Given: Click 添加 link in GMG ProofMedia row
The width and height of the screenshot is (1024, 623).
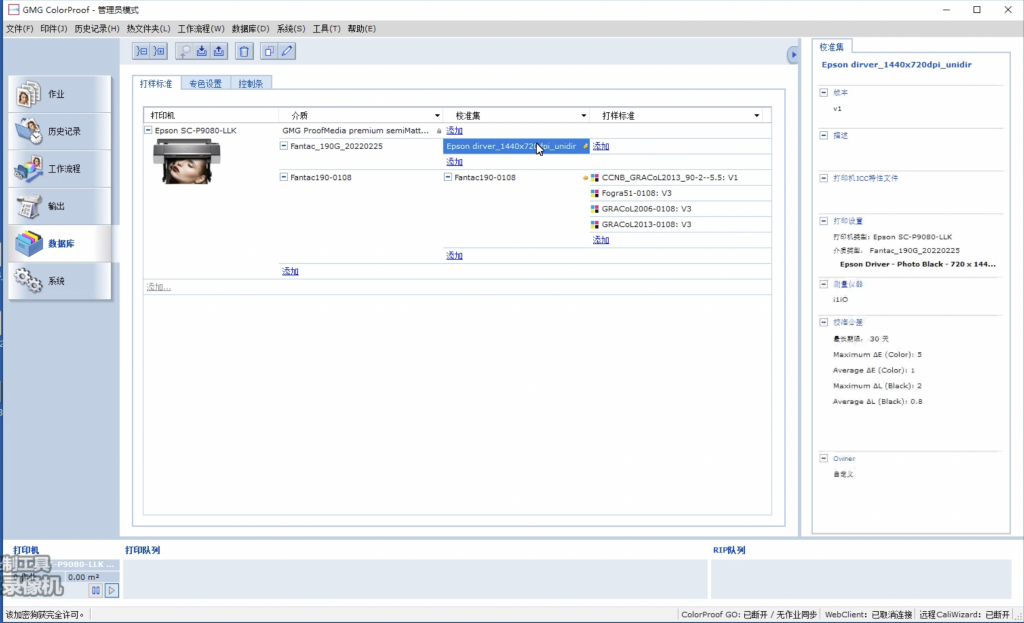Looking at the screenshot, I should 455,131.
